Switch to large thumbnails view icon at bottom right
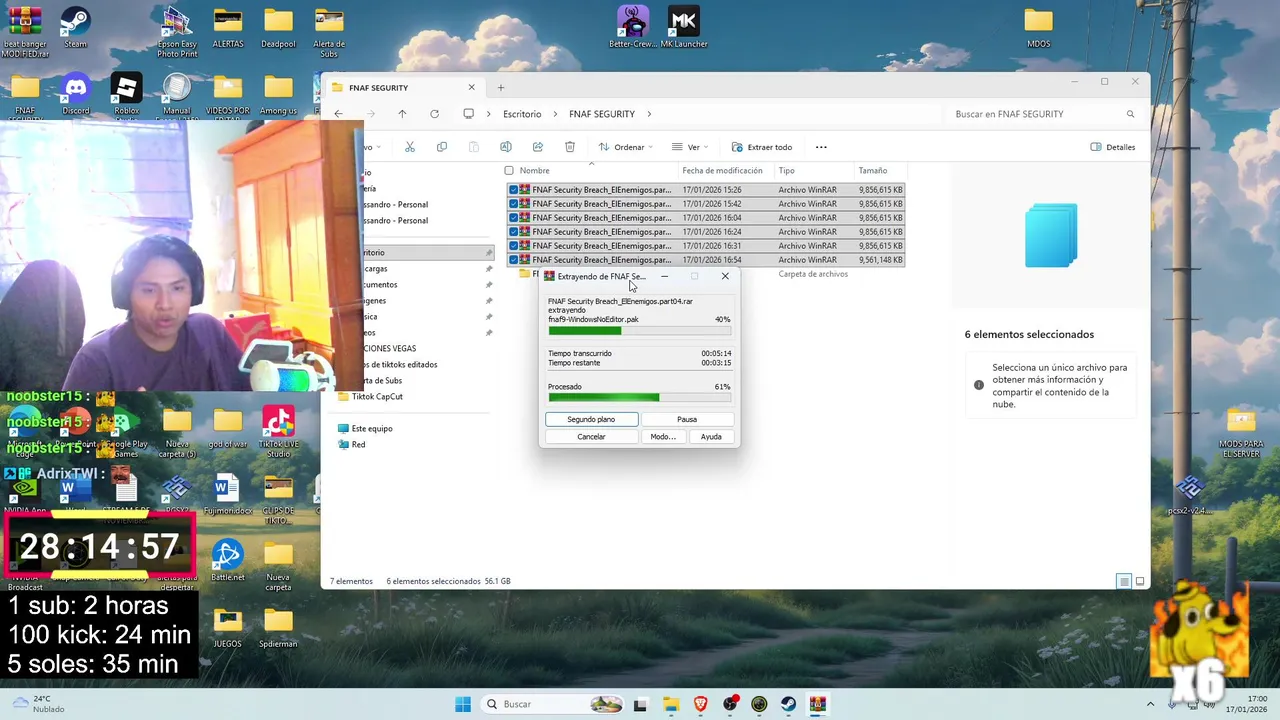Viewport: 1280px width, 720px height. (1140, 581)
